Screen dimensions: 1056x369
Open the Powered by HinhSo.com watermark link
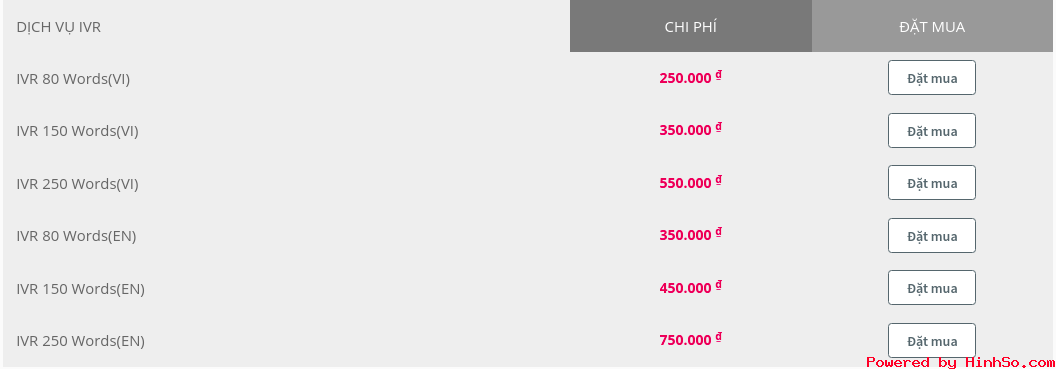pyautogui.click(x=960, y=362)
